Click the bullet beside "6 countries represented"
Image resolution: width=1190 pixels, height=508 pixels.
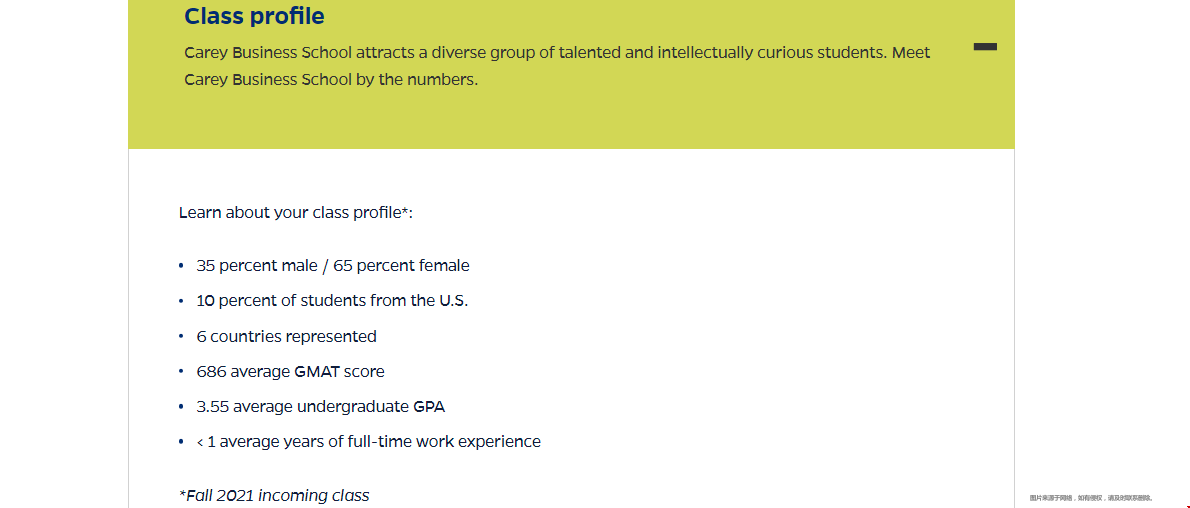[181, 336]
